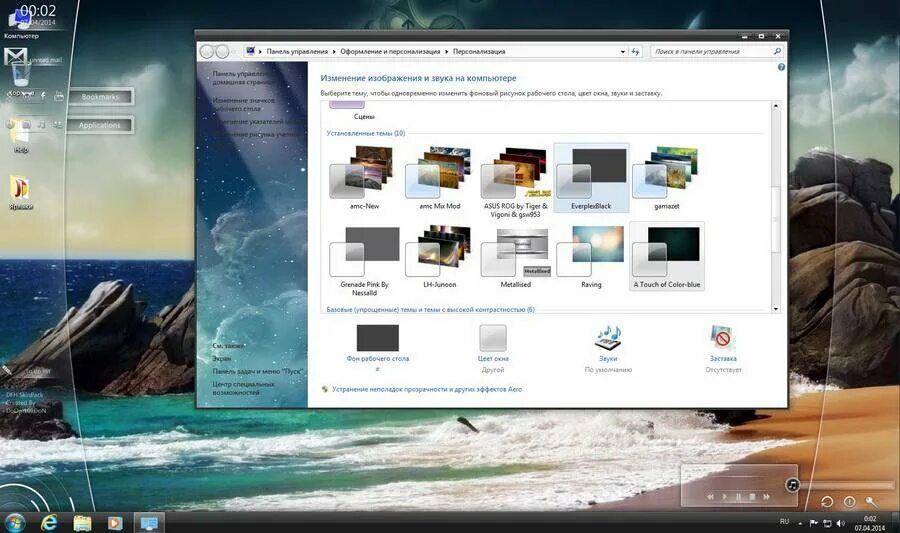This screenshot has width=900, height=533.
Task: Select the amc Mix Mod theme
Action: 440,178
